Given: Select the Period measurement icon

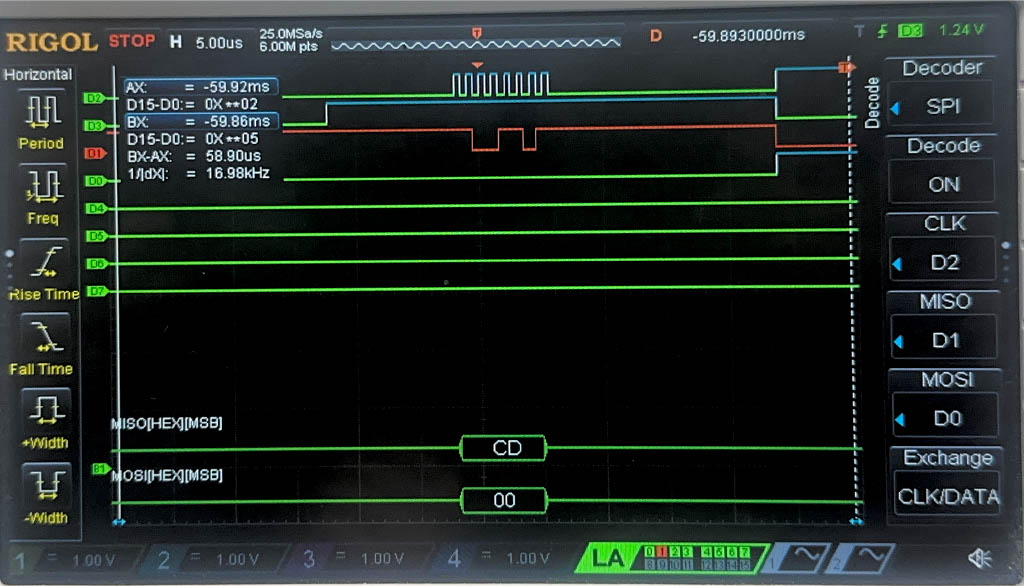Looking at the screenshot, I should click(x=41, y=113).
